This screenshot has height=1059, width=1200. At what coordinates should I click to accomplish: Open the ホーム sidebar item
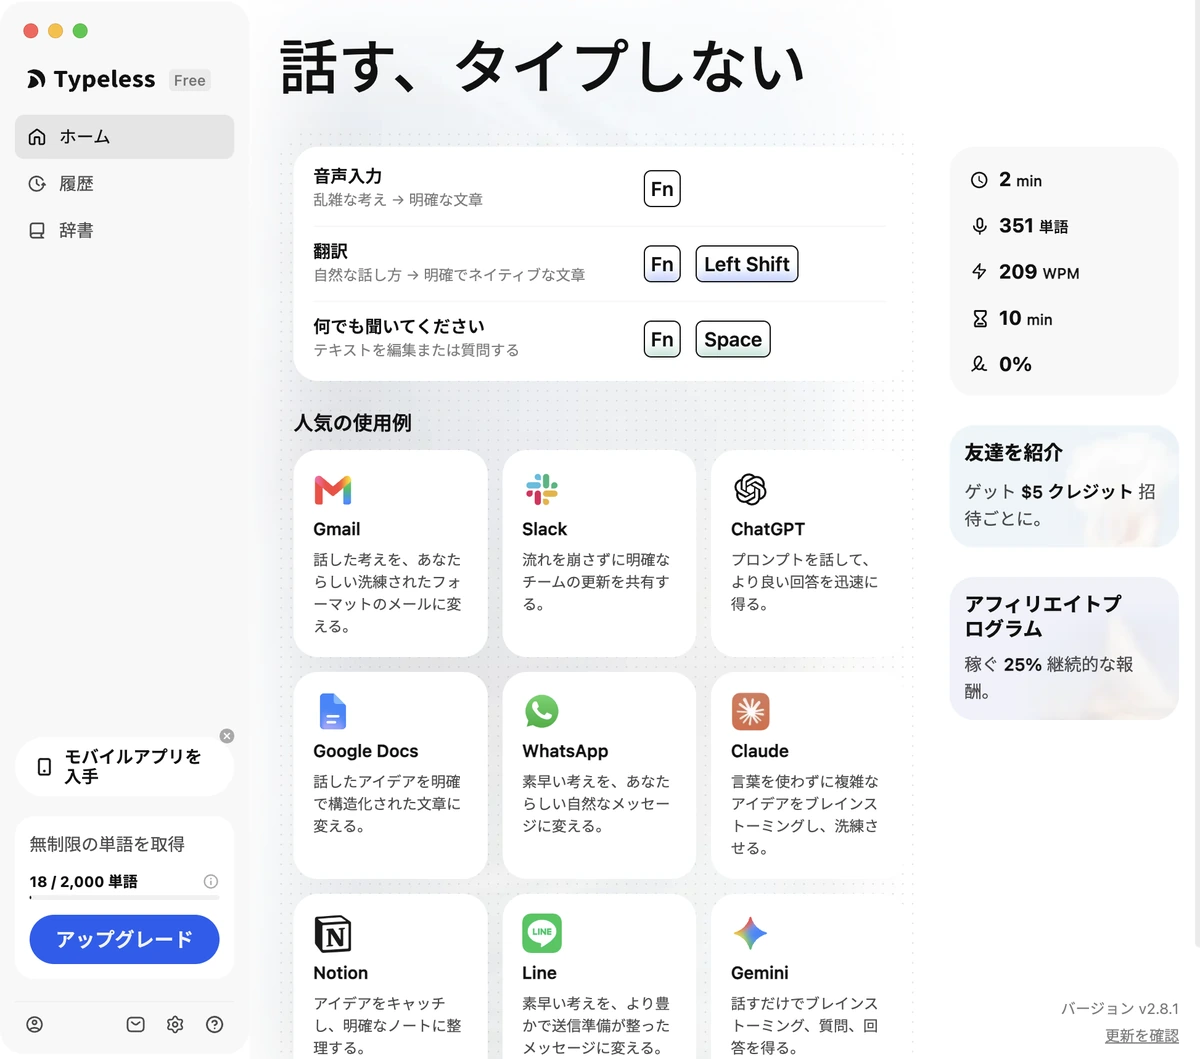click(x=124, y=137)
